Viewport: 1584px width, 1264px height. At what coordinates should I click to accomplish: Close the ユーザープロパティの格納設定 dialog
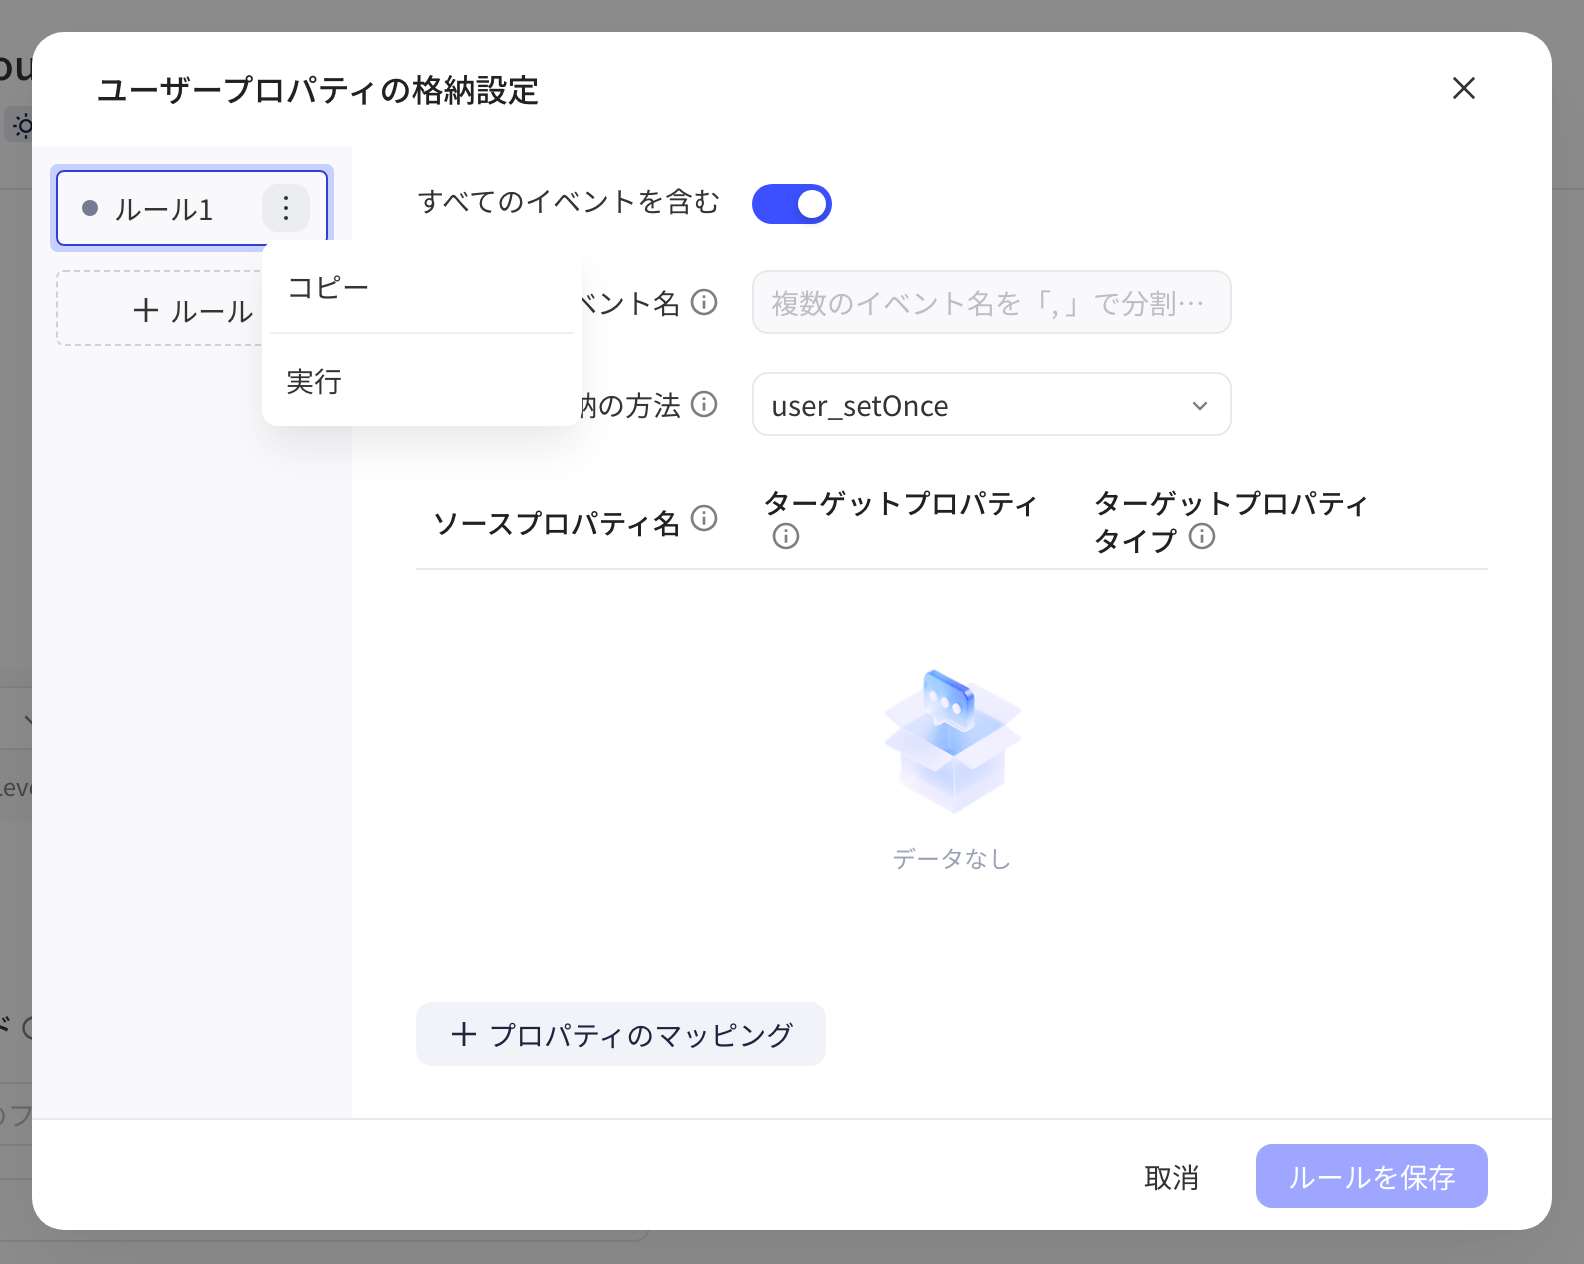coord(1463,88)
